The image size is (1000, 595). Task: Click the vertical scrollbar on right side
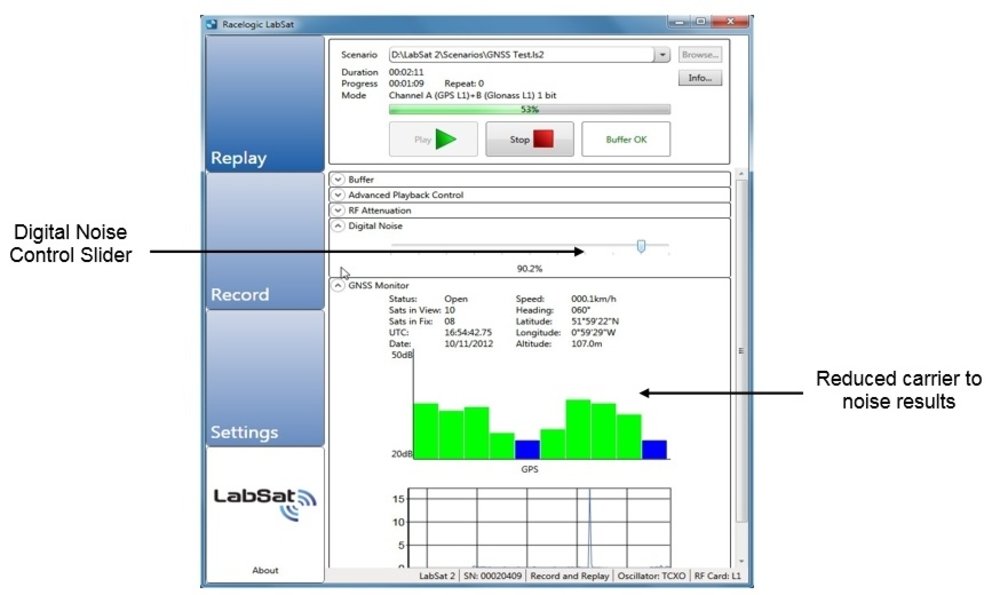coord(740,350)
